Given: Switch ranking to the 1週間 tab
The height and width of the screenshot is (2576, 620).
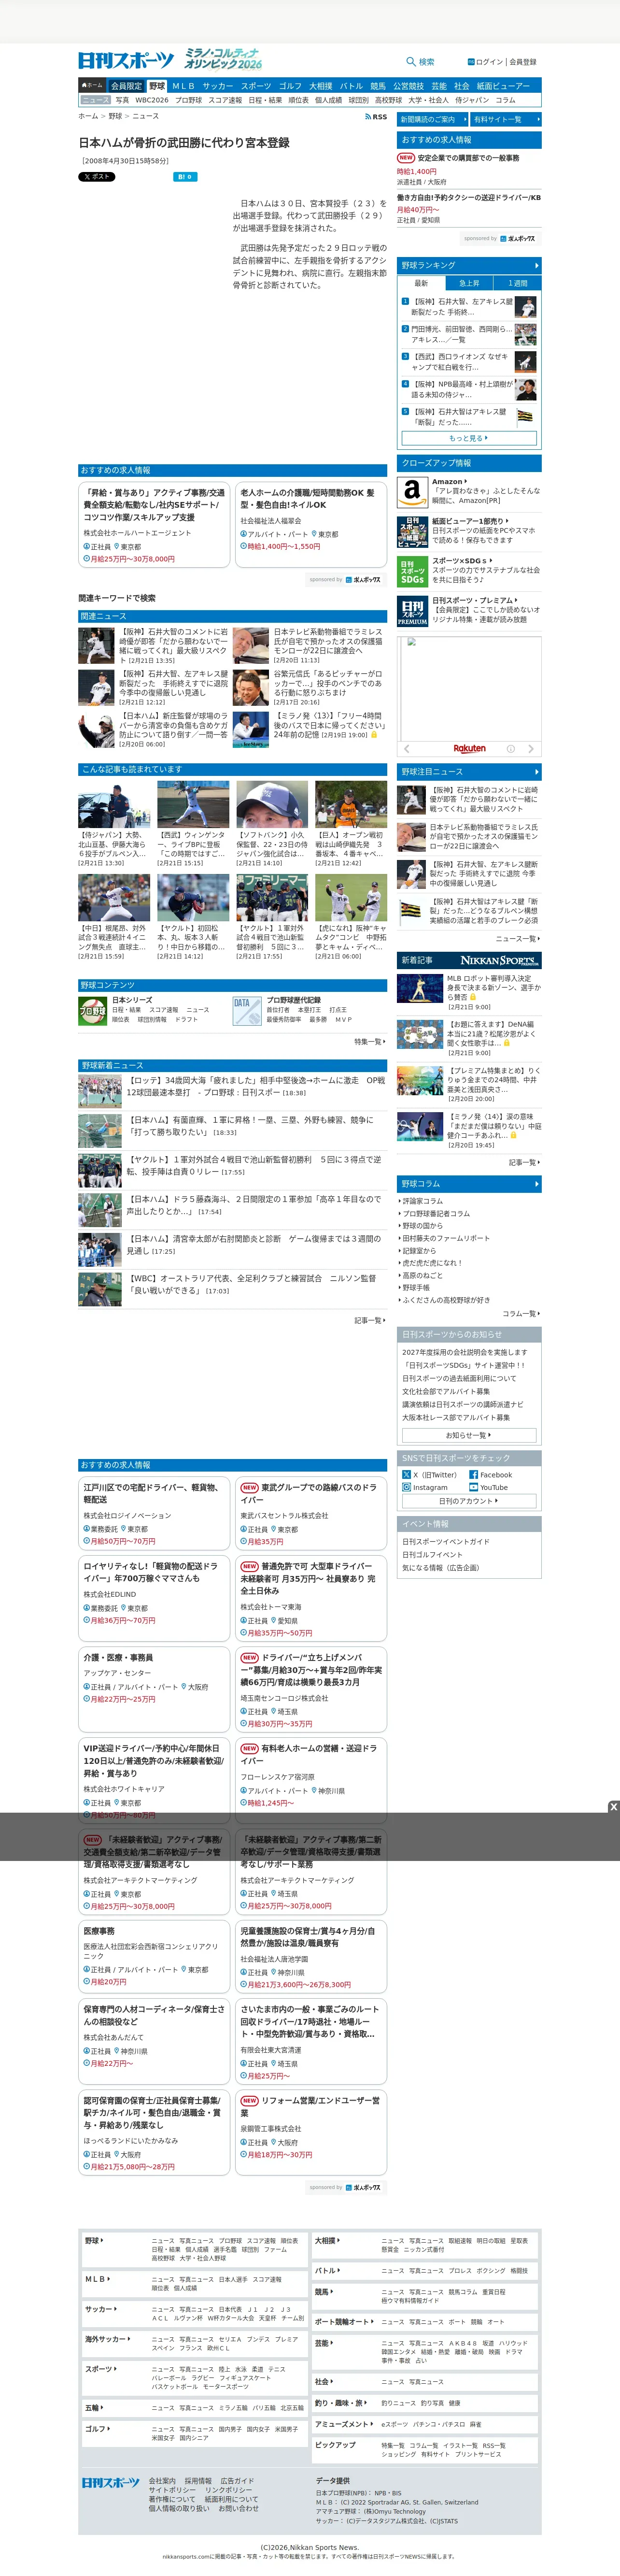Looking at the screenshot, I should pos(517,283).
